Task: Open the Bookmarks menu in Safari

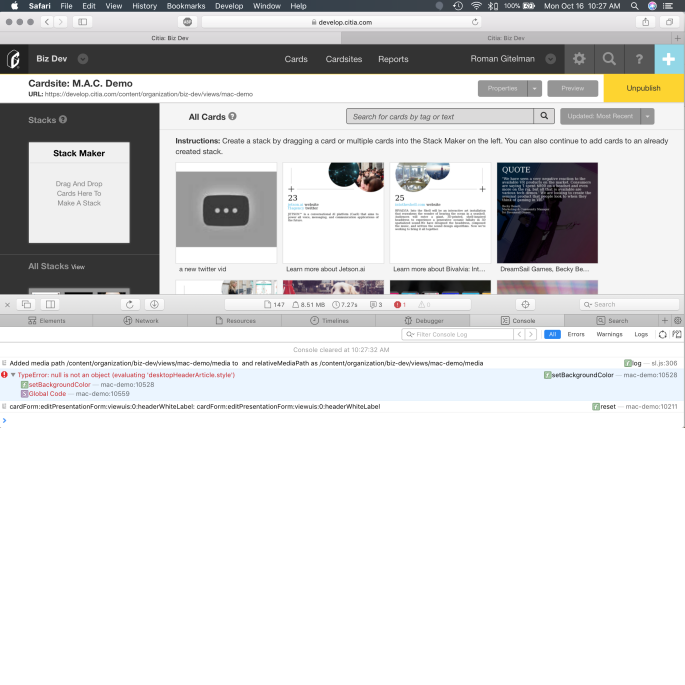Action: (x=185, y=6)
